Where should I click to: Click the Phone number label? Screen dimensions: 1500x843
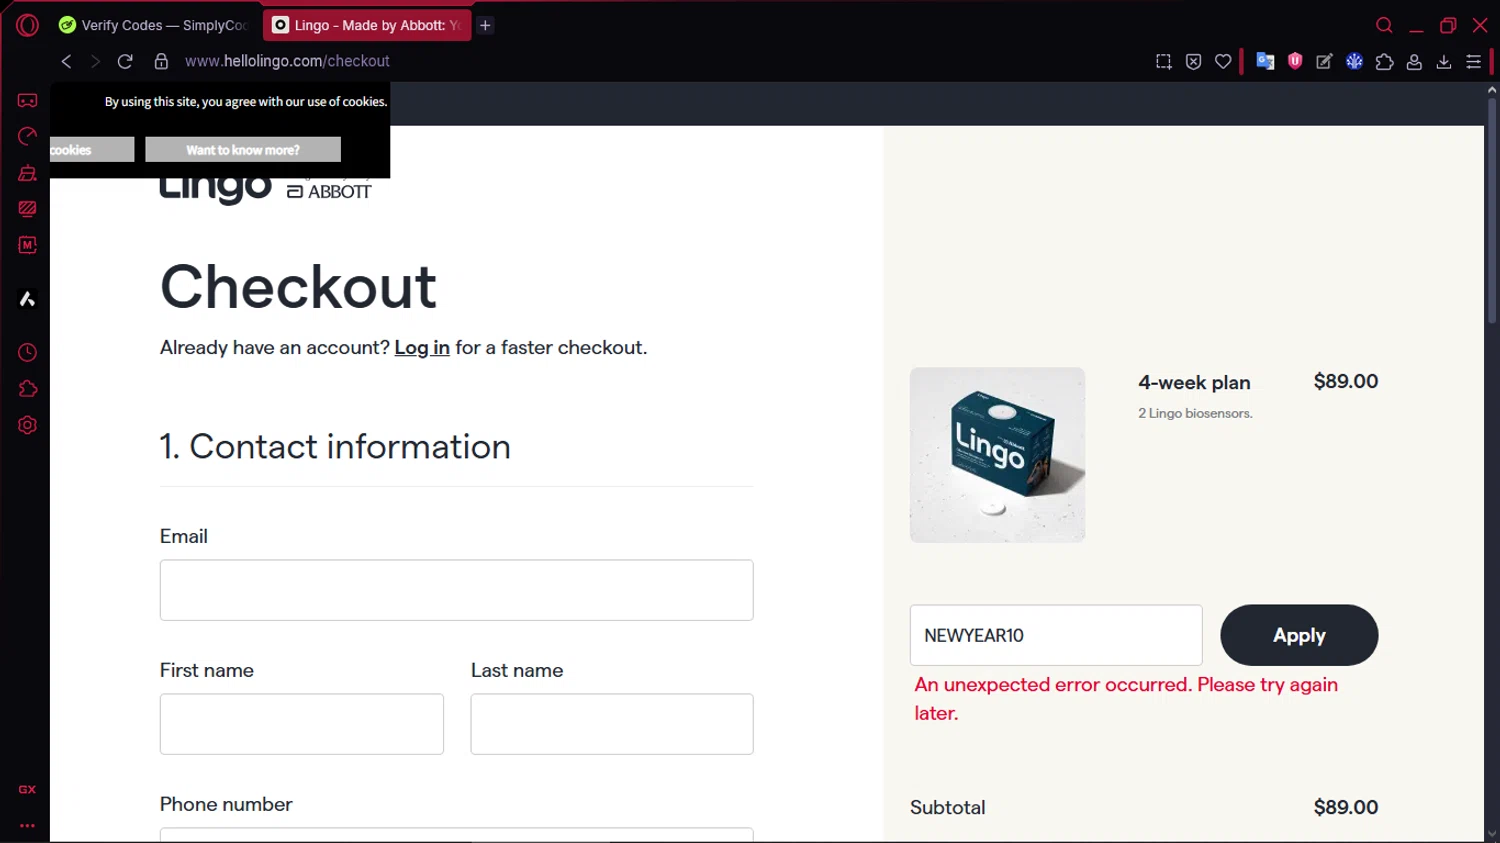(x=226, y=804)
